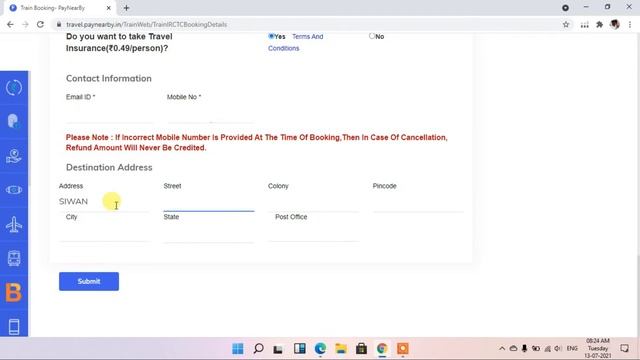Open the Terms And Conditions link

(296, 42)
